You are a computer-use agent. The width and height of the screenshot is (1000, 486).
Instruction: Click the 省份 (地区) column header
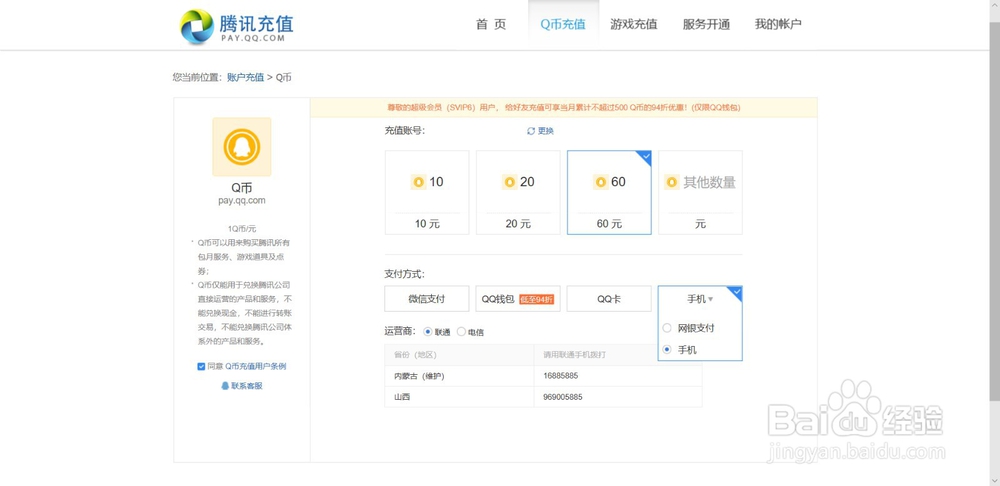[x=459, y=355]
